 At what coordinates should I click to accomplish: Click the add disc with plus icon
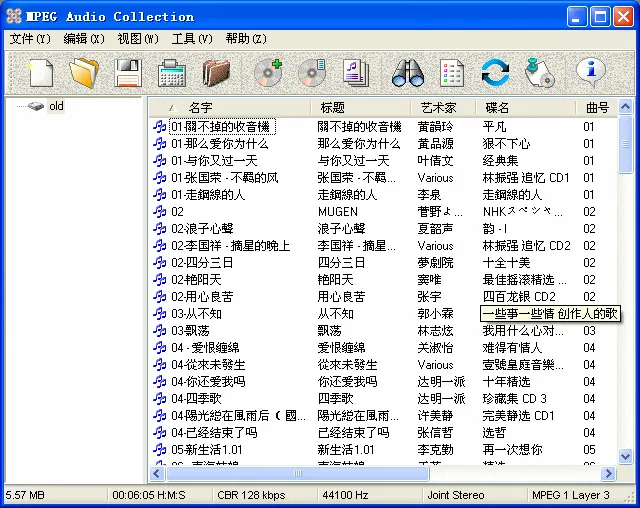pyautogui.click(x=268, y=73)
